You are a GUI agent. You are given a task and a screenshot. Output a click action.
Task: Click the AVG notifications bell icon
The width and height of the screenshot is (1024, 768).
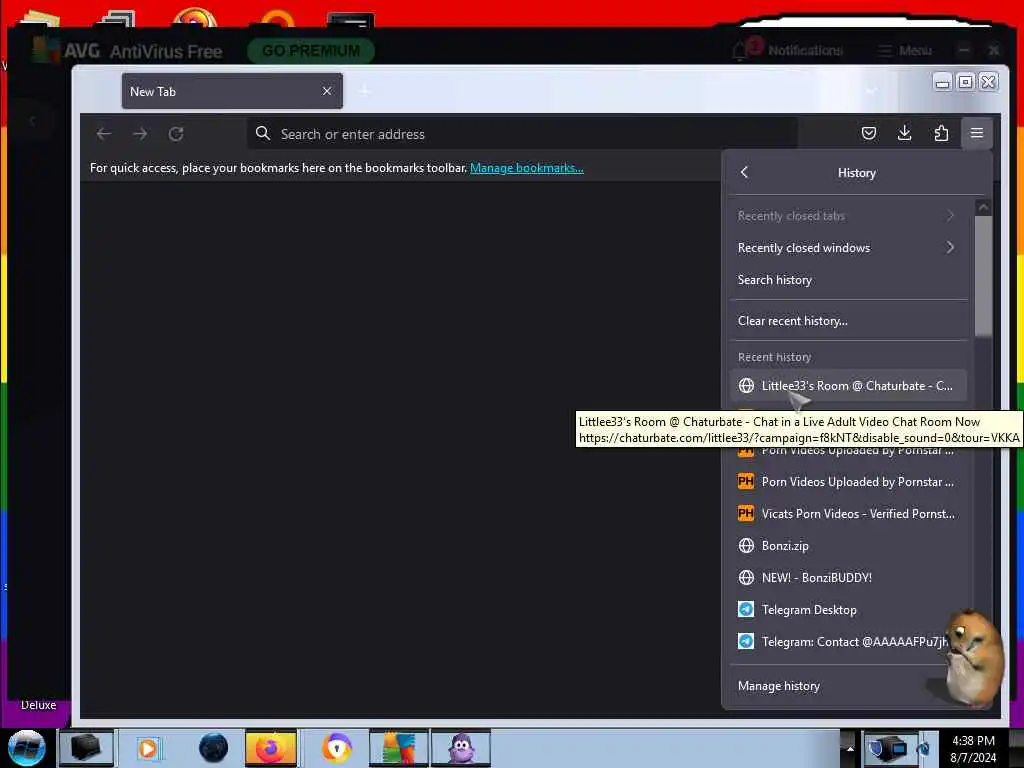point(740,50)
